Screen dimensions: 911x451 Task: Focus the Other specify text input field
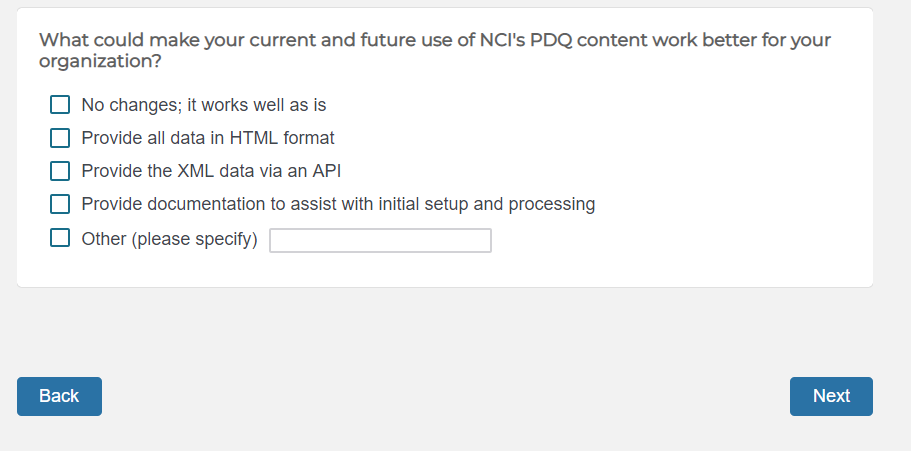tap(380, 241)
